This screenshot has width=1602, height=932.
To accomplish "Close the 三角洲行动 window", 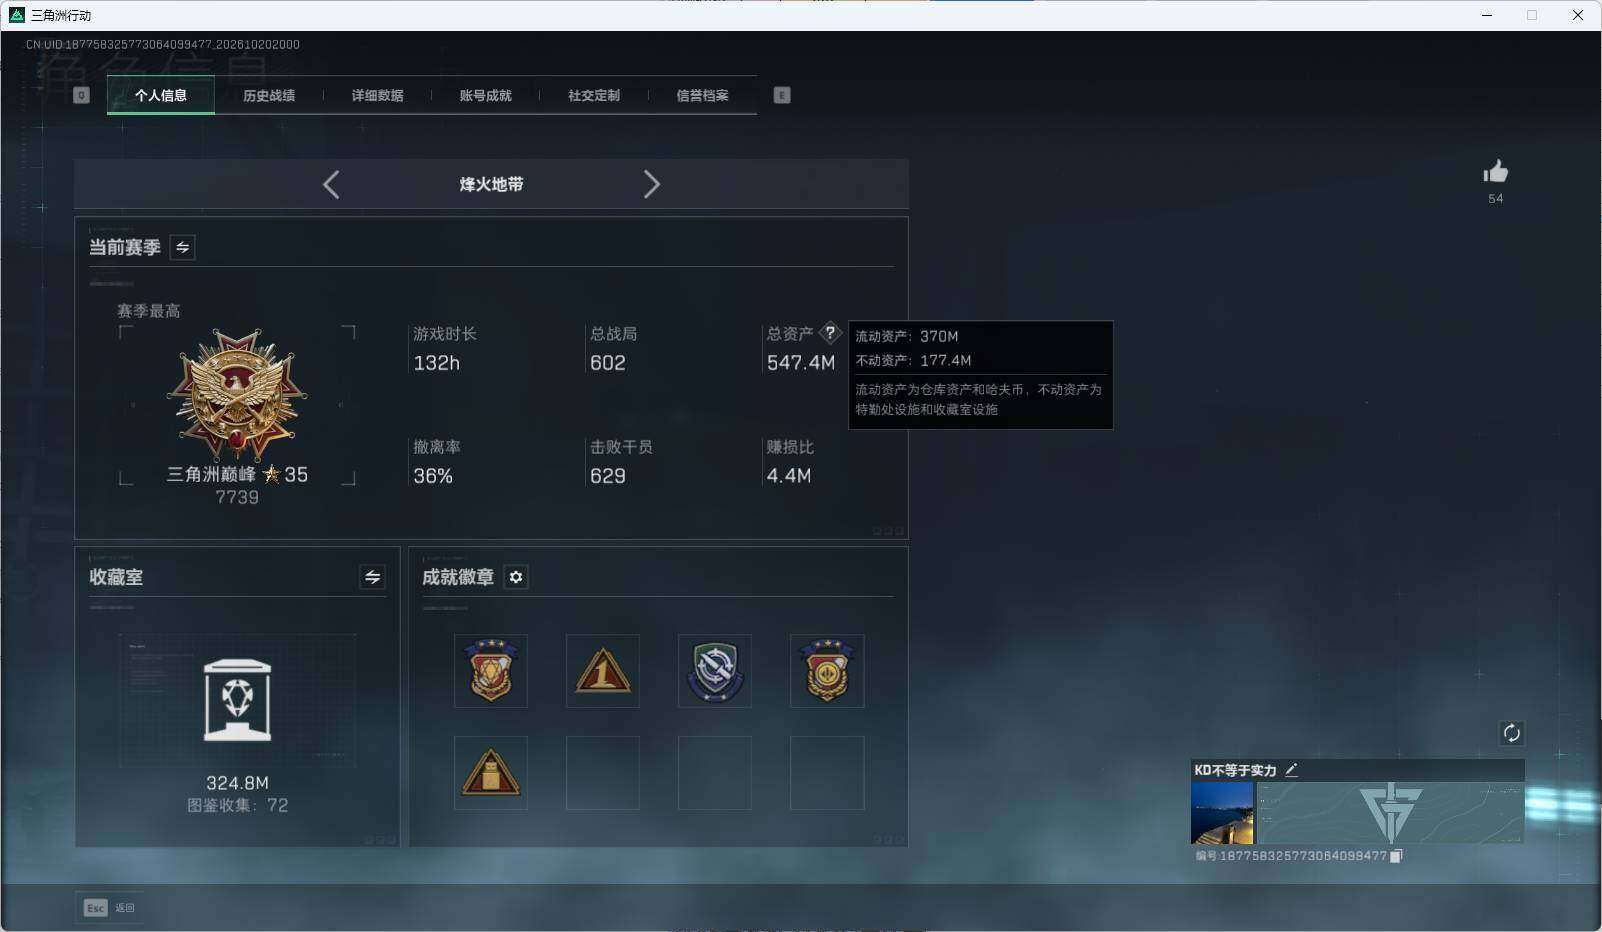I will click(1578, 15).
